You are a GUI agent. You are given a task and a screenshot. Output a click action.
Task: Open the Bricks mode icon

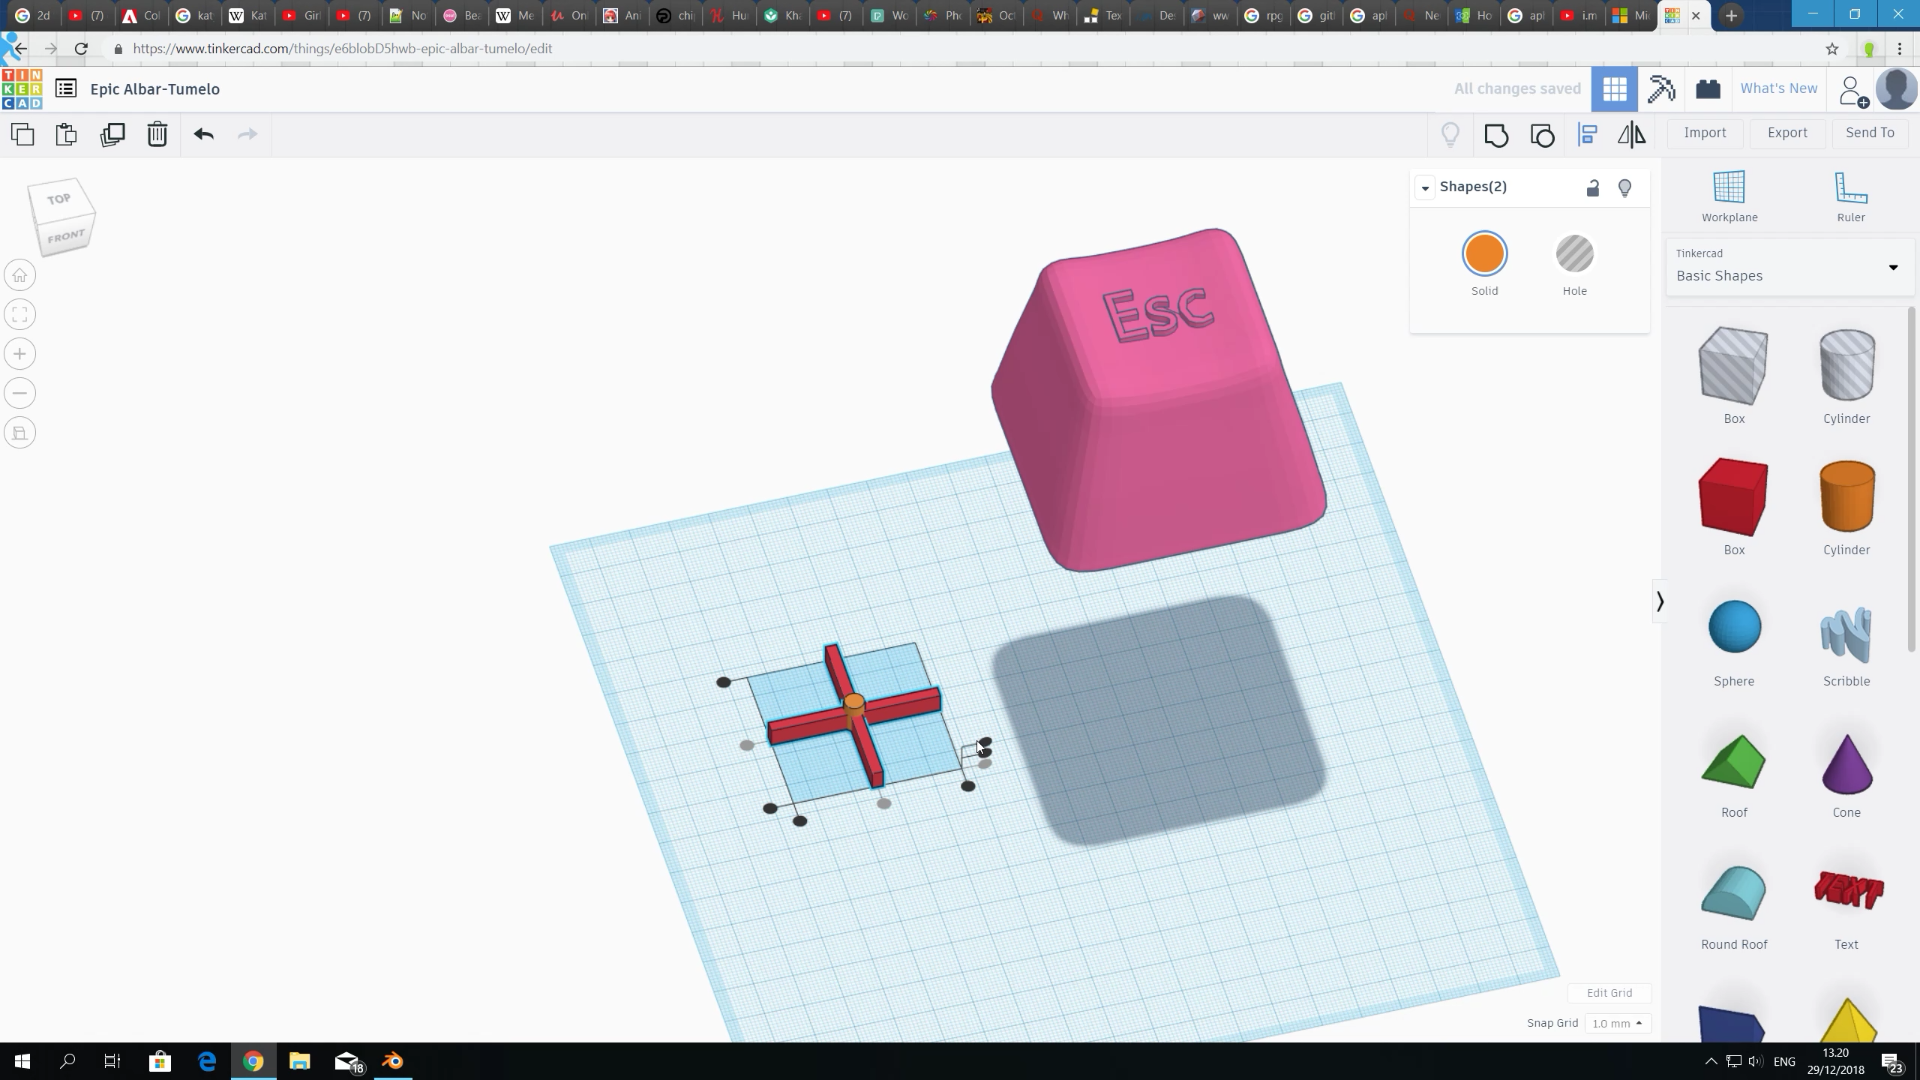pos(1708,89)
